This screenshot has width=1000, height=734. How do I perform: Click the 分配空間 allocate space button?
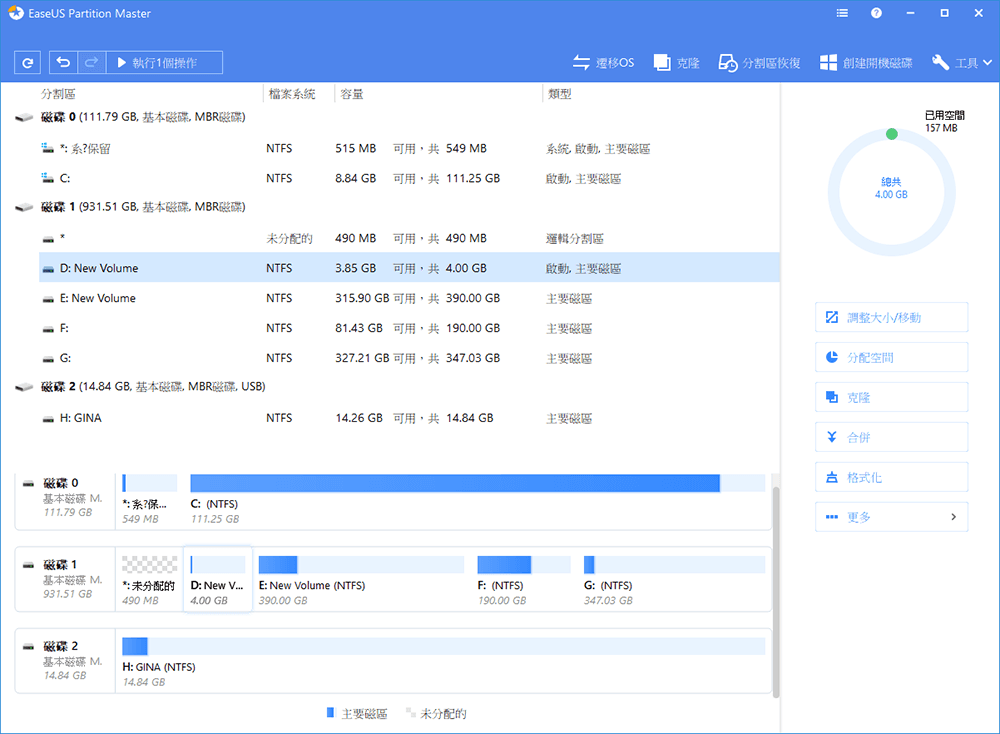tap(892, 357)
